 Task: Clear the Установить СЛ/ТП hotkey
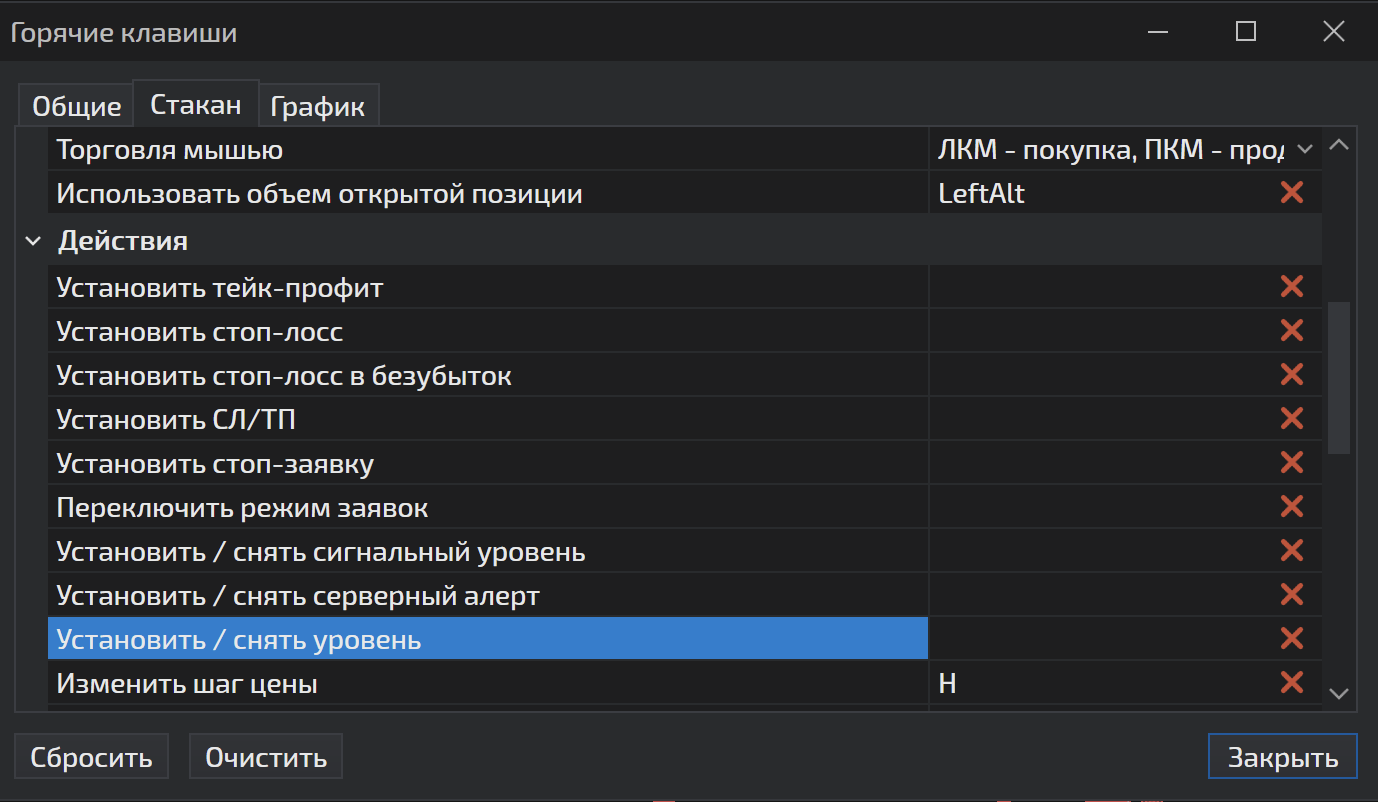[x=1291, y=419]
